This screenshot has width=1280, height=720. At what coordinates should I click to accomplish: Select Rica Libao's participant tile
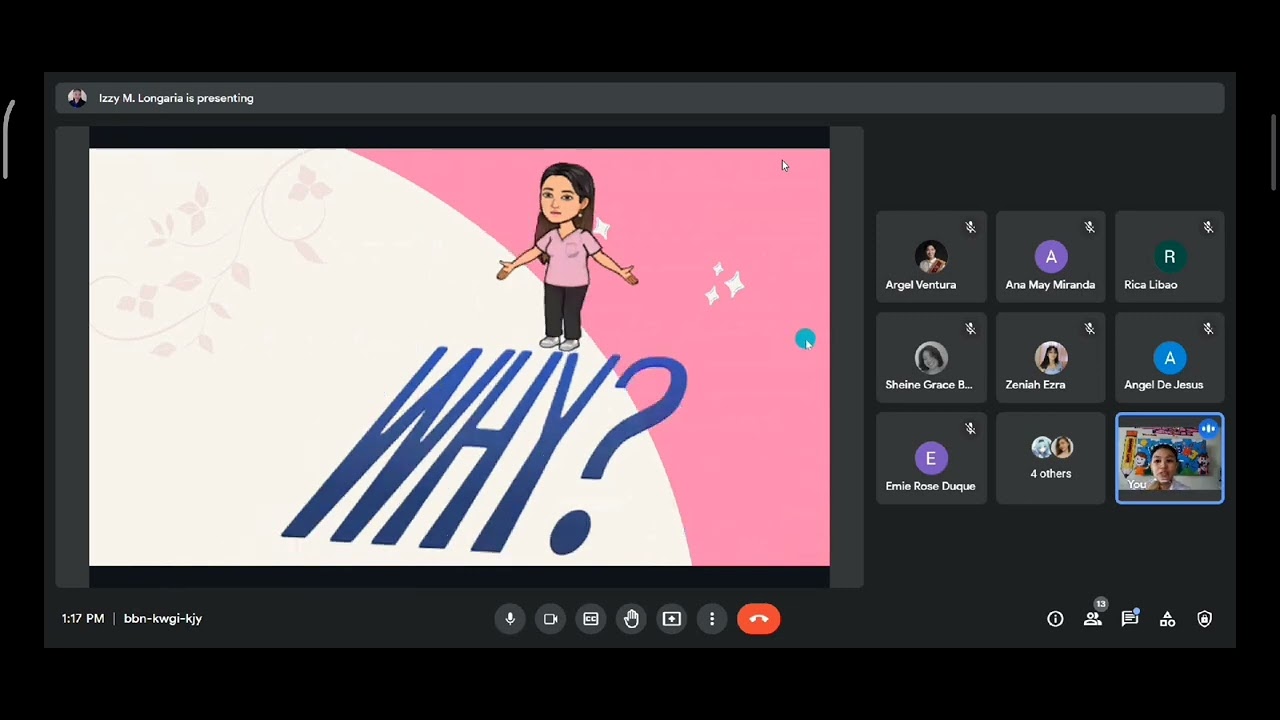point(1169,257)
